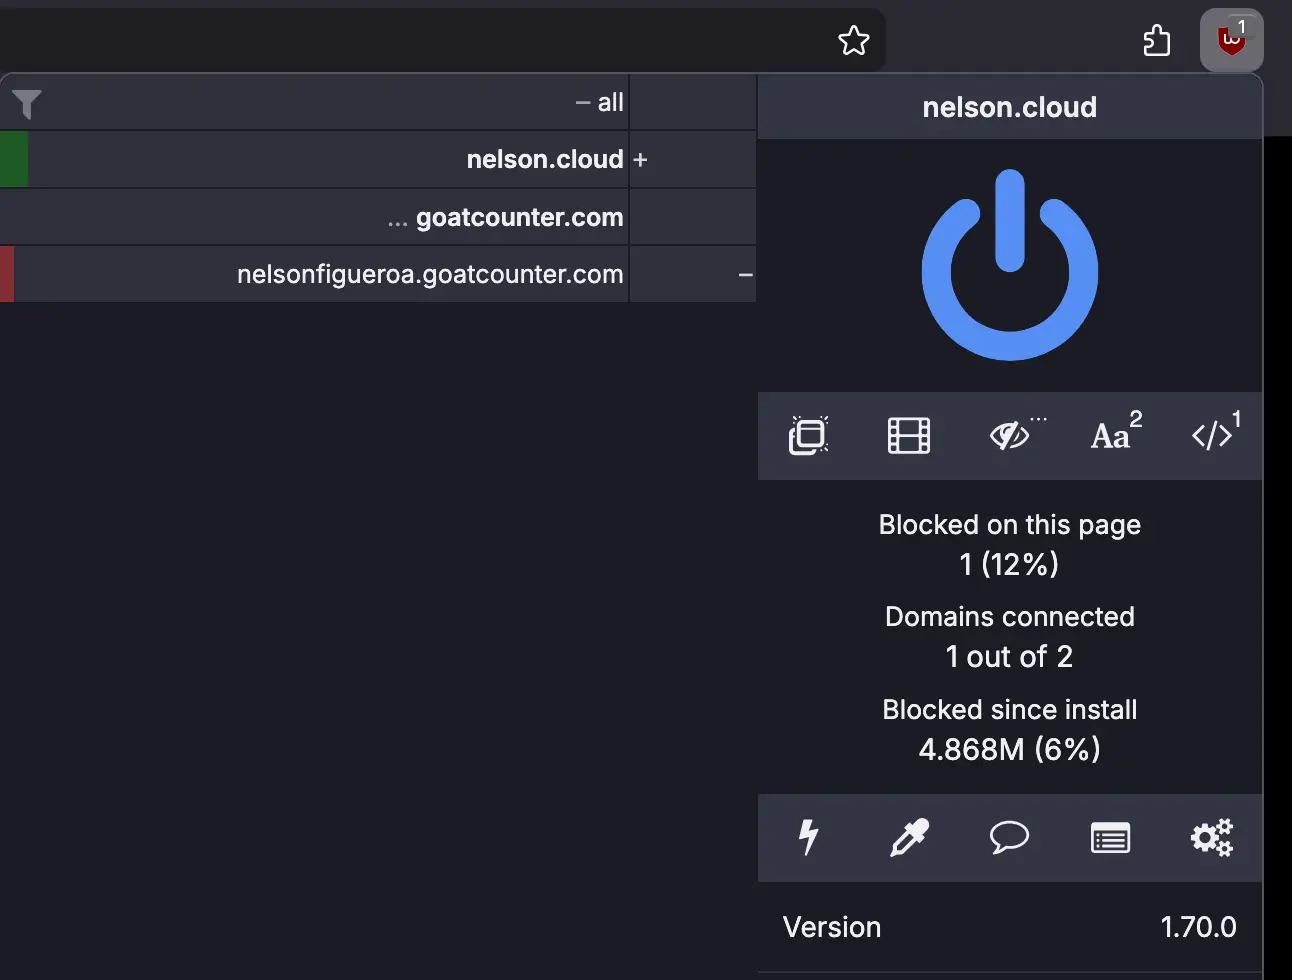This screenshot has height=980, width=1292.
Task: Toggle large media elements blocking
Action: pos(908,435)
